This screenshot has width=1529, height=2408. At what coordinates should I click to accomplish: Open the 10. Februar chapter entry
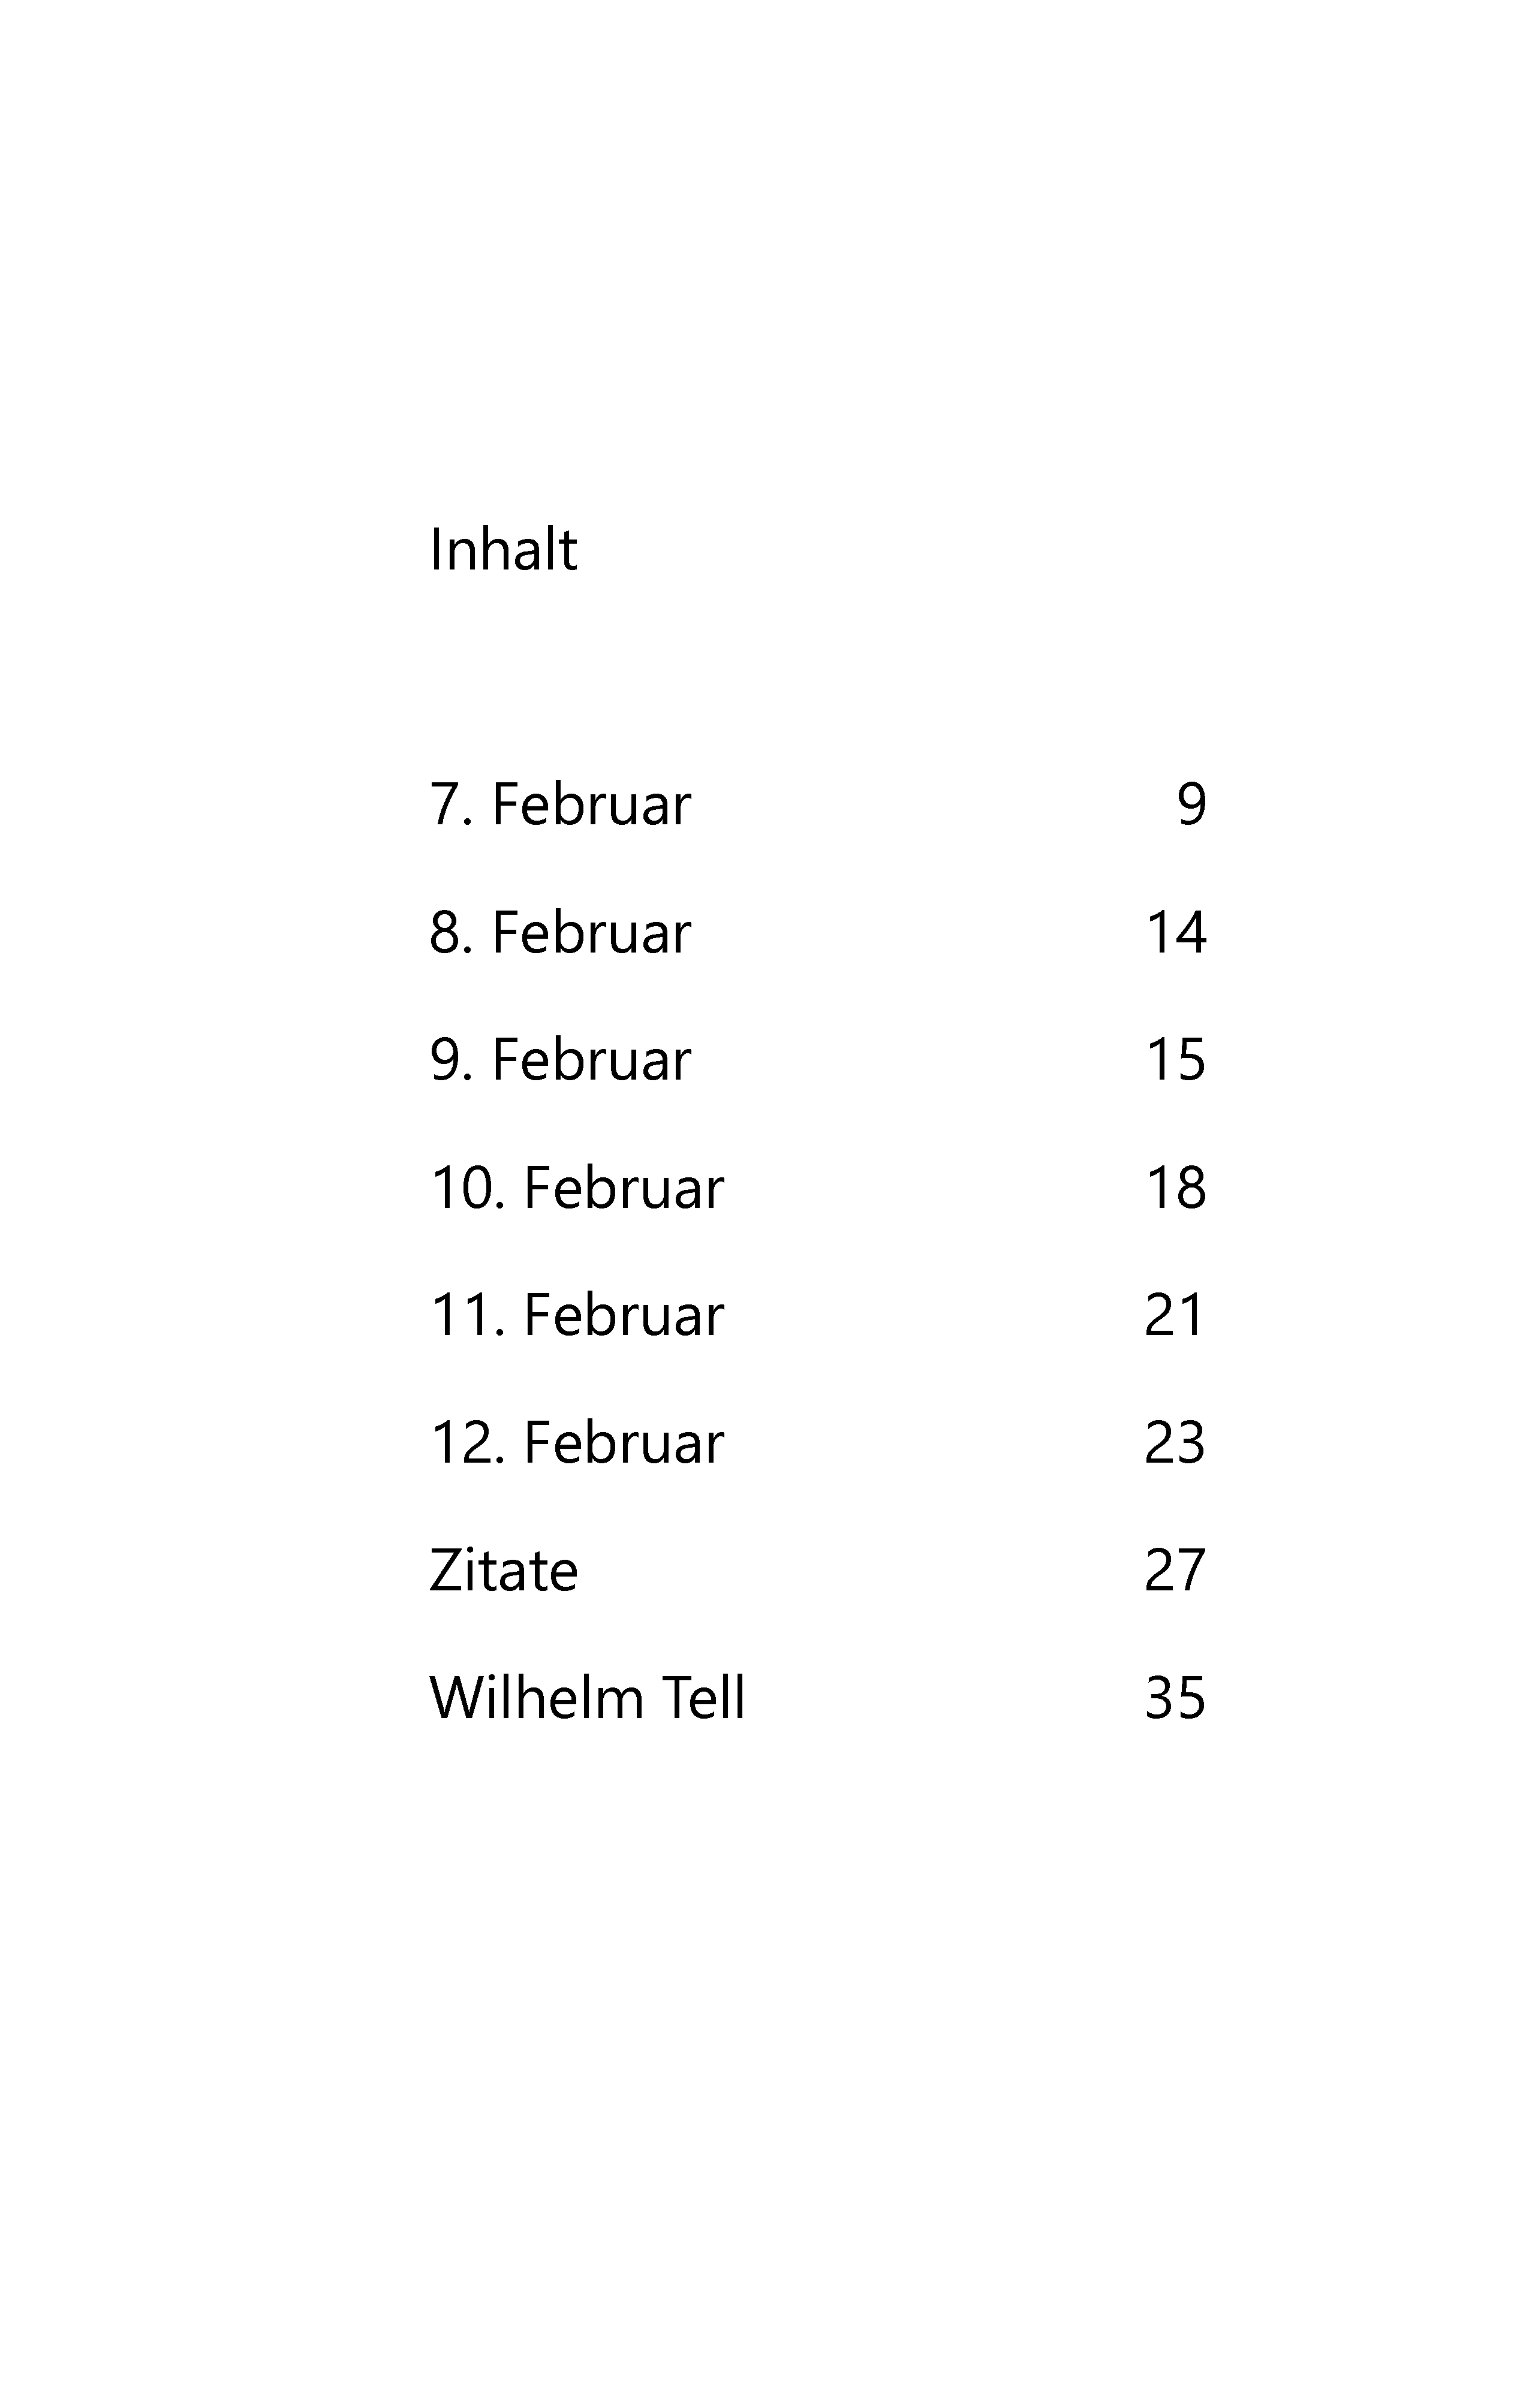coord(577,1188)
